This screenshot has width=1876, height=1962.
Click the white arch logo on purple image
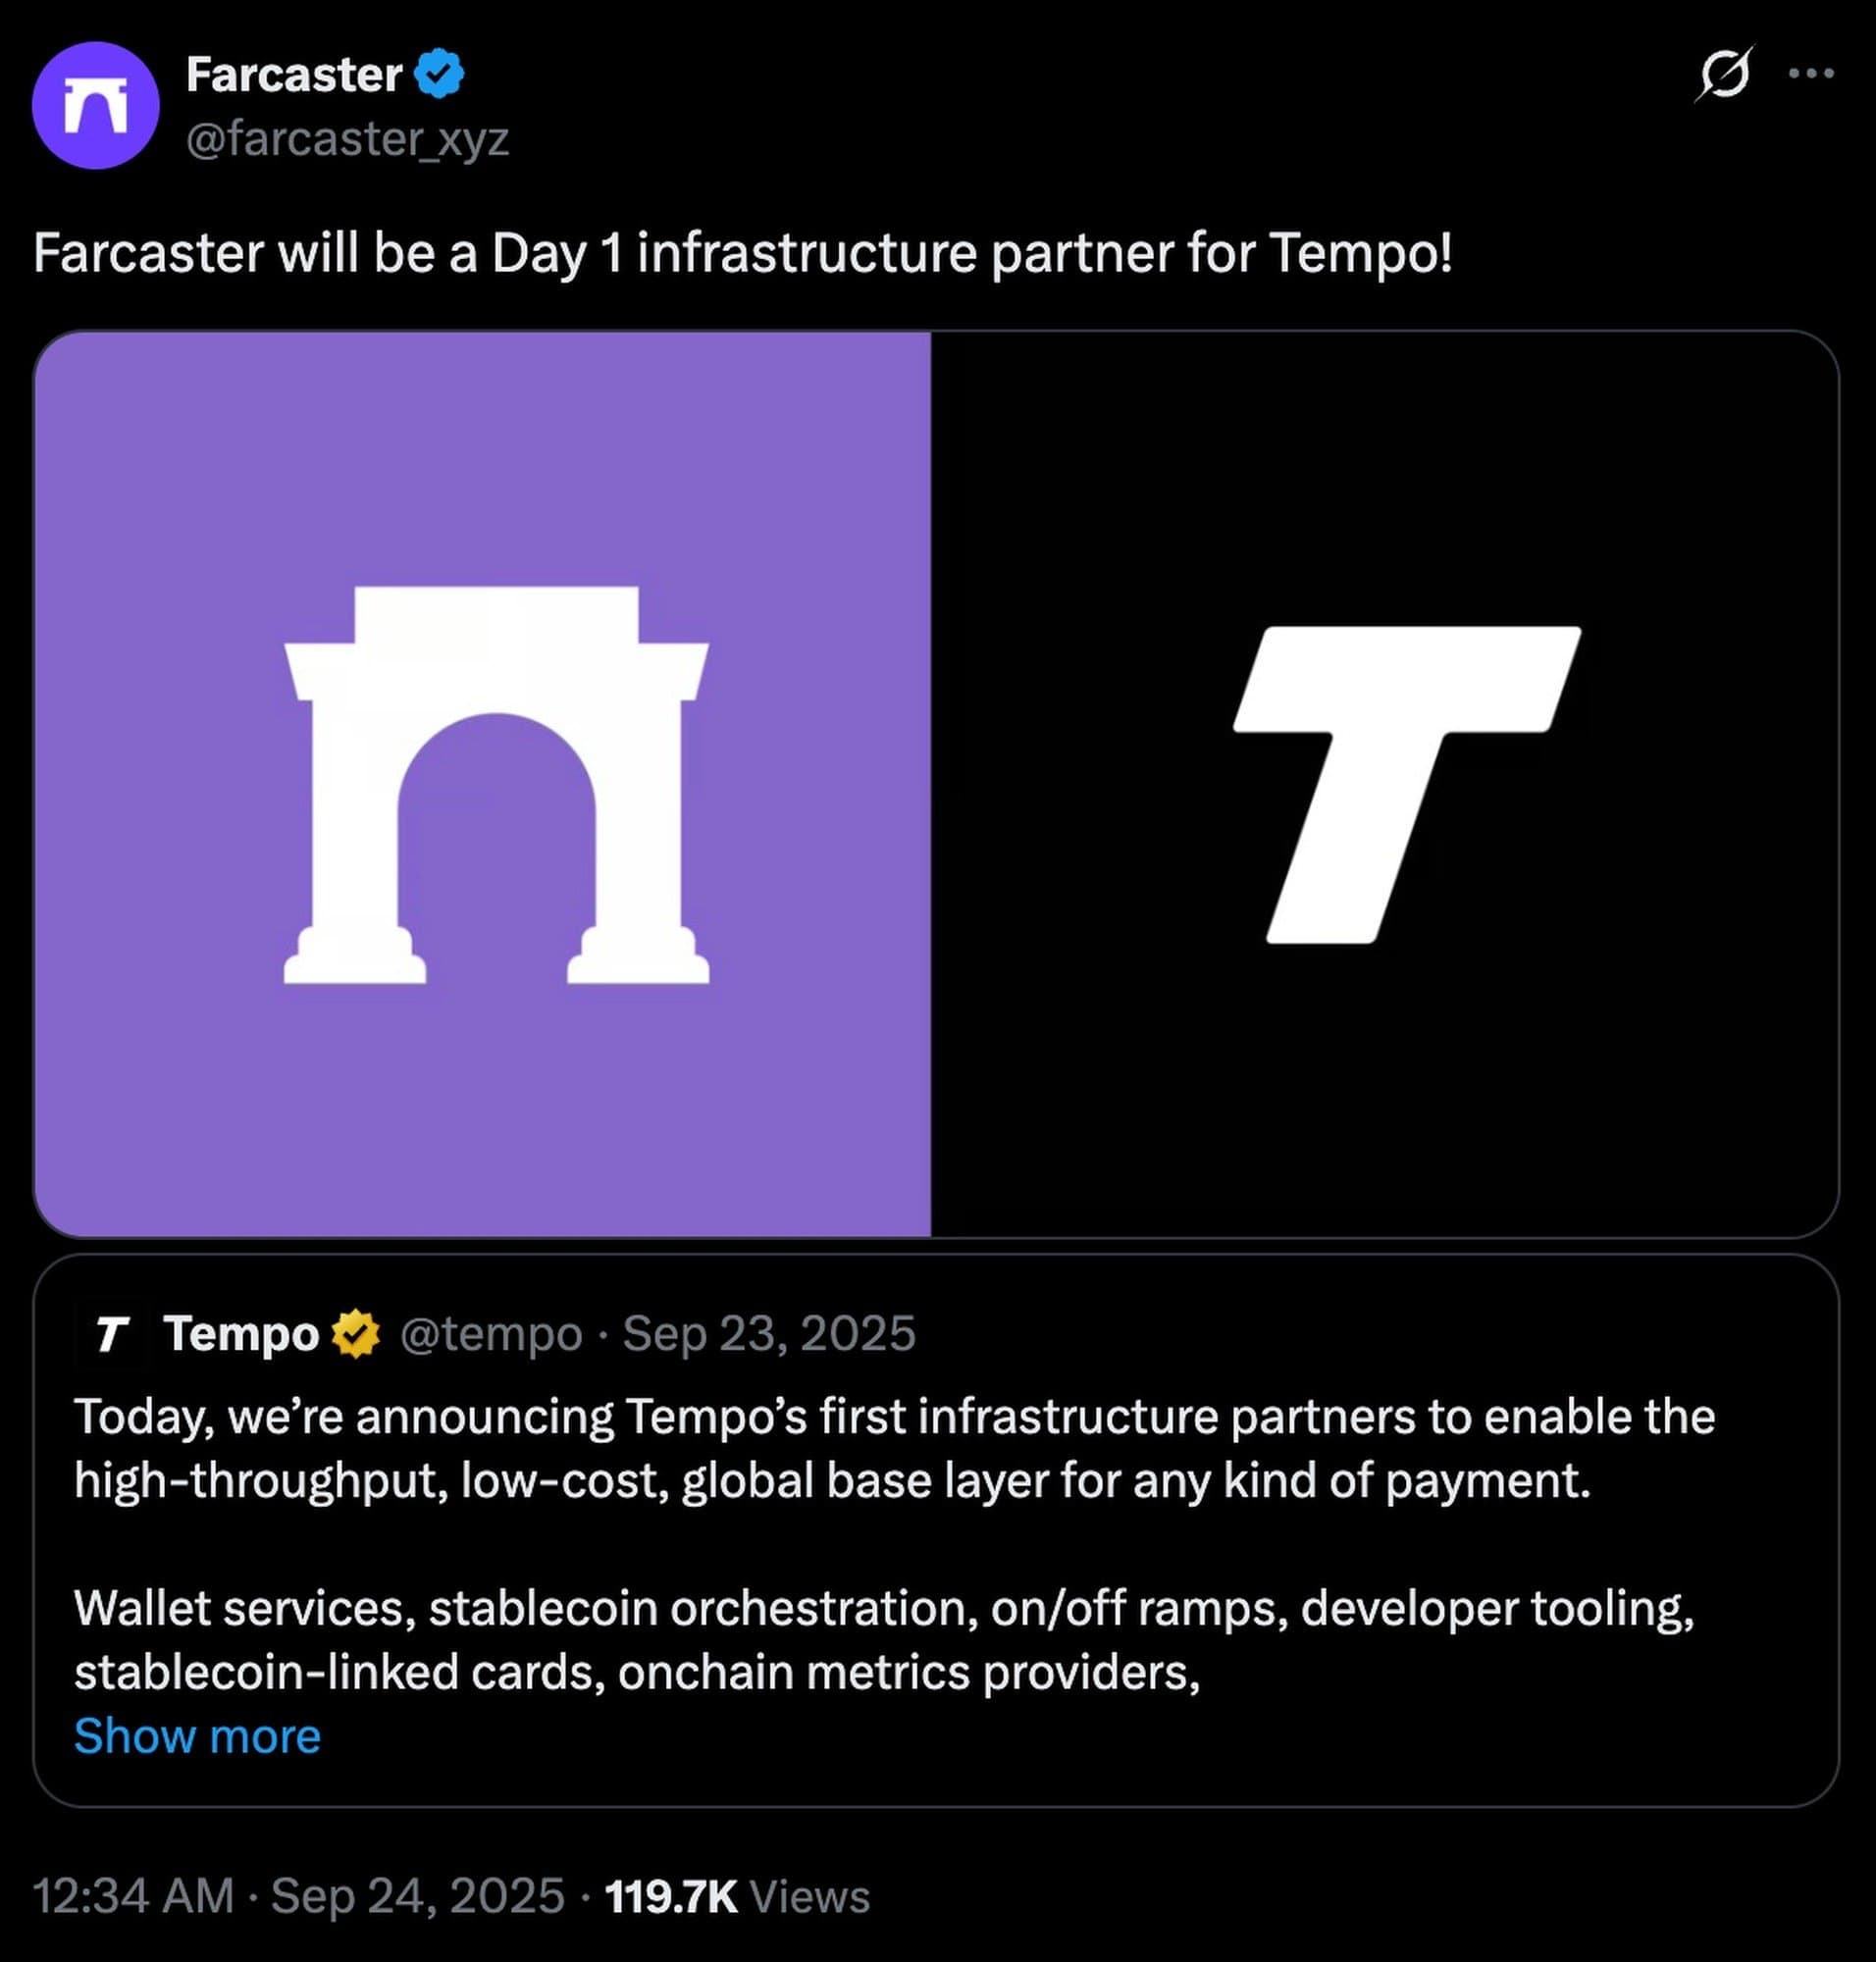point(496,785)
